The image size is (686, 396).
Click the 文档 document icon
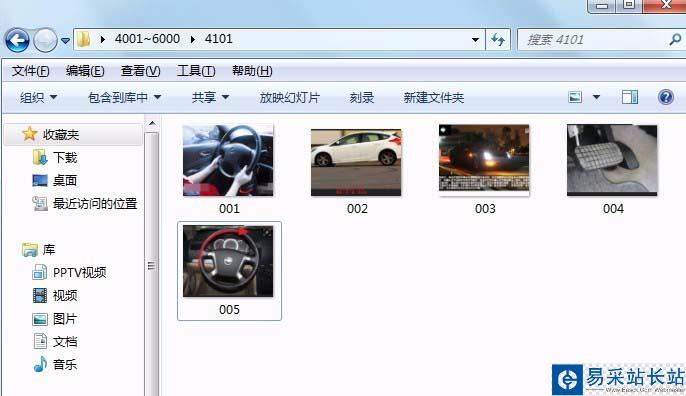coord(40,341)
